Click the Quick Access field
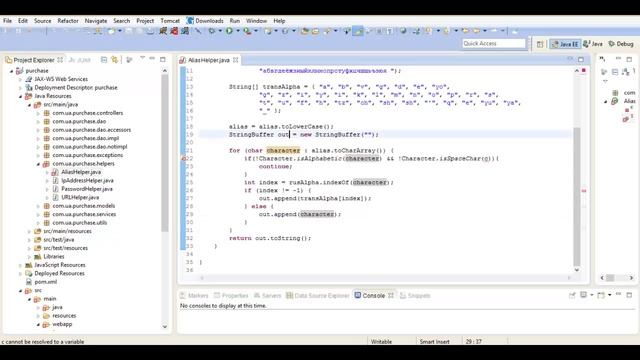Screen dimensions: 640x360 point(494,43)
